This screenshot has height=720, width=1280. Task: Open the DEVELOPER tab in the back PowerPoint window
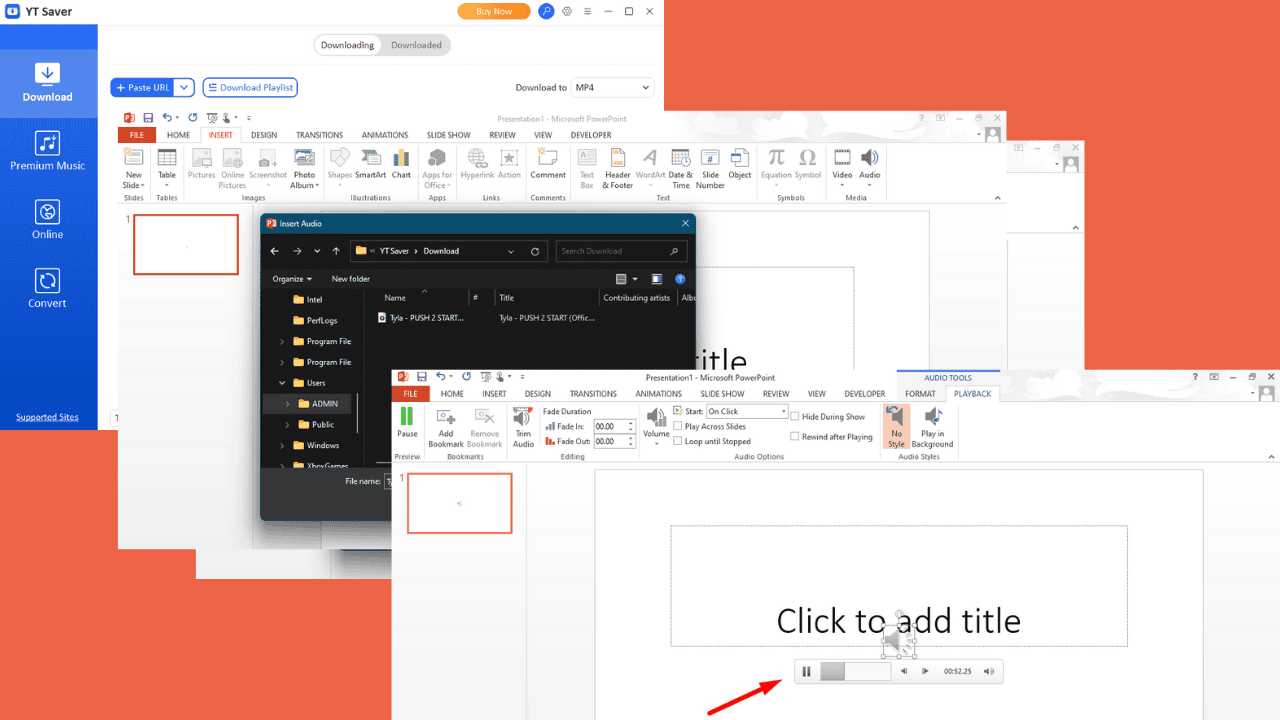(x=590, y=135)
